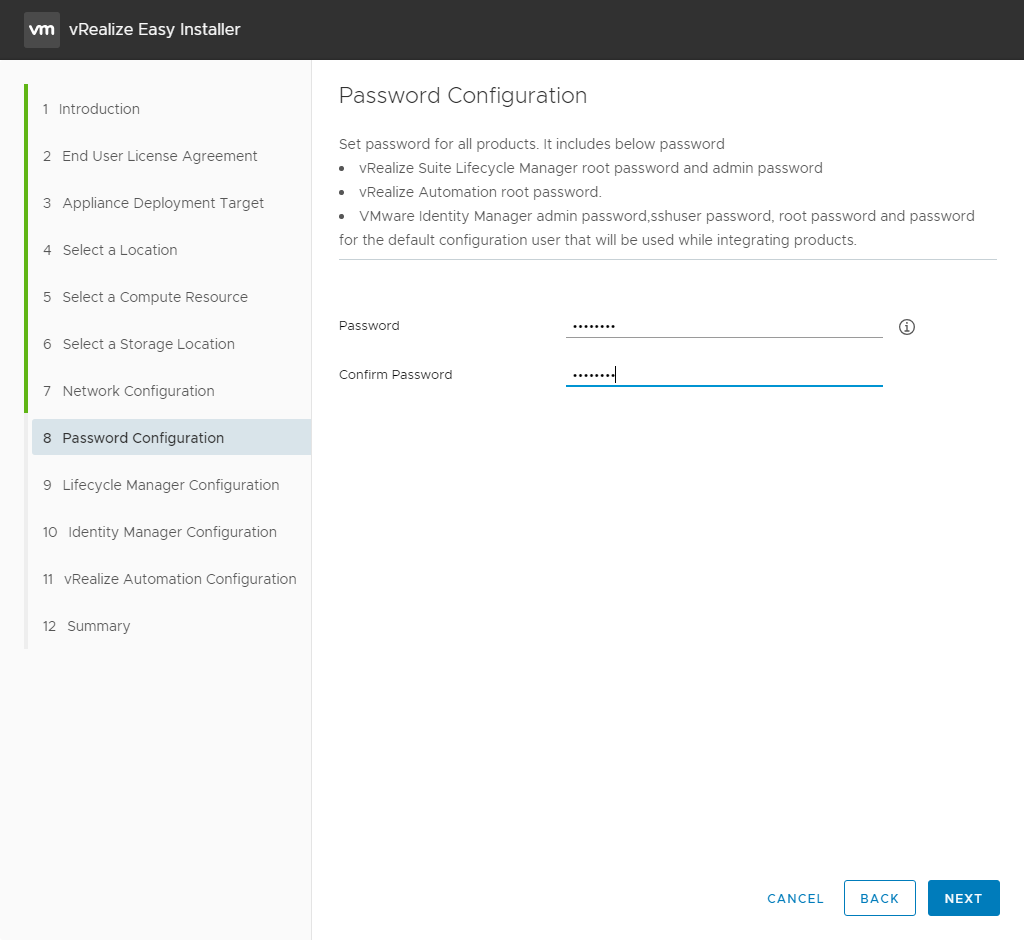The height and width of the screenshot is (940, 1024).
Task: Open Network Configuration step
Action: (129, 391)
